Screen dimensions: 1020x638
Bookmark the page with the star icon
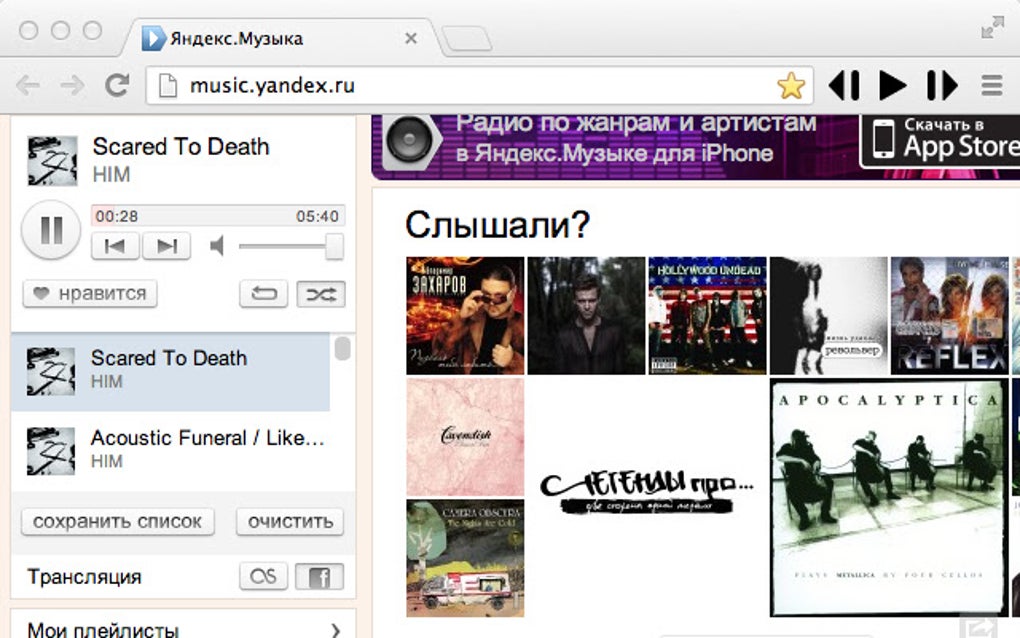pyautogui.click(x=790, y=85)
